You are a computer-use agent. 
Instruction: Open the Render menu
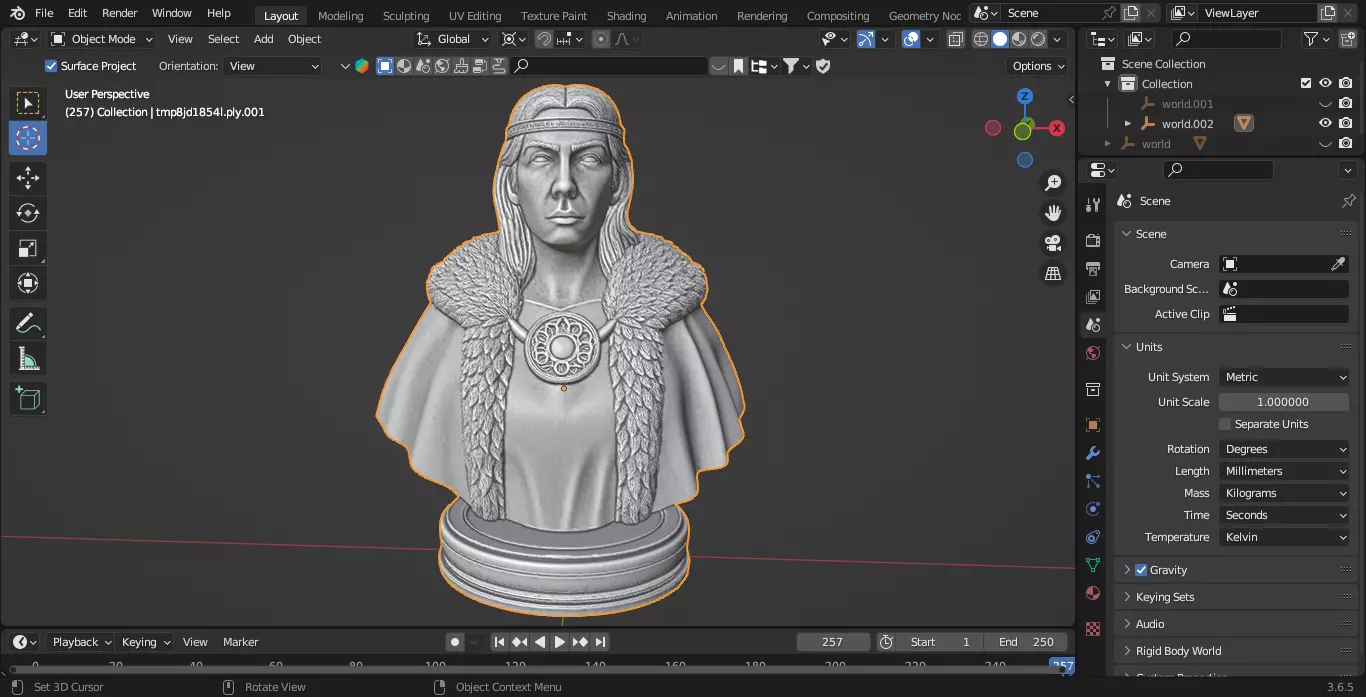[x=119, y=13]
